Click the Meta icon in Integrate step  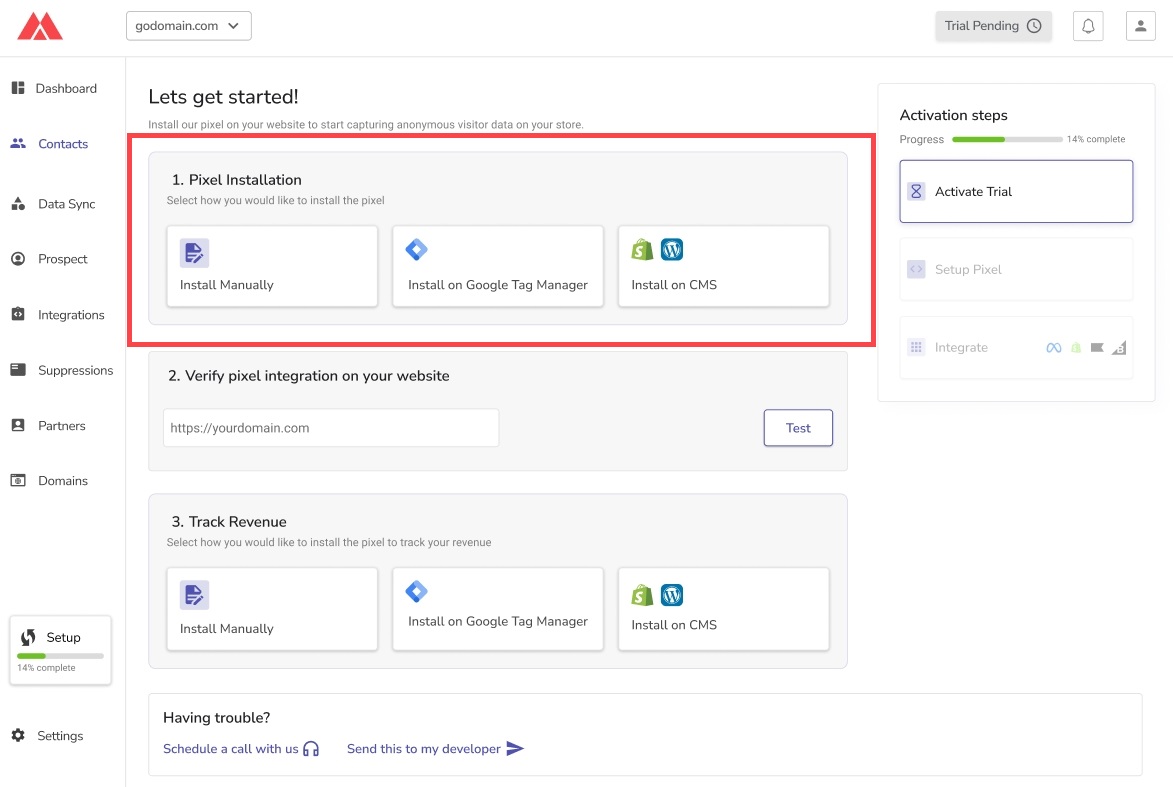[1053, 348]
